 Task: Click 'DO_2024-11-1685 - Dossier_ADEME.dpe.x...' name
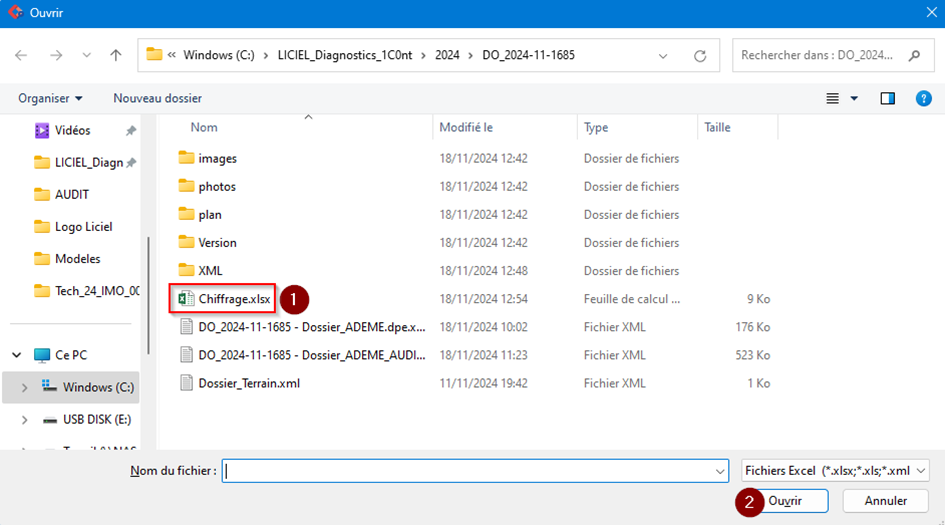(312, 327)
